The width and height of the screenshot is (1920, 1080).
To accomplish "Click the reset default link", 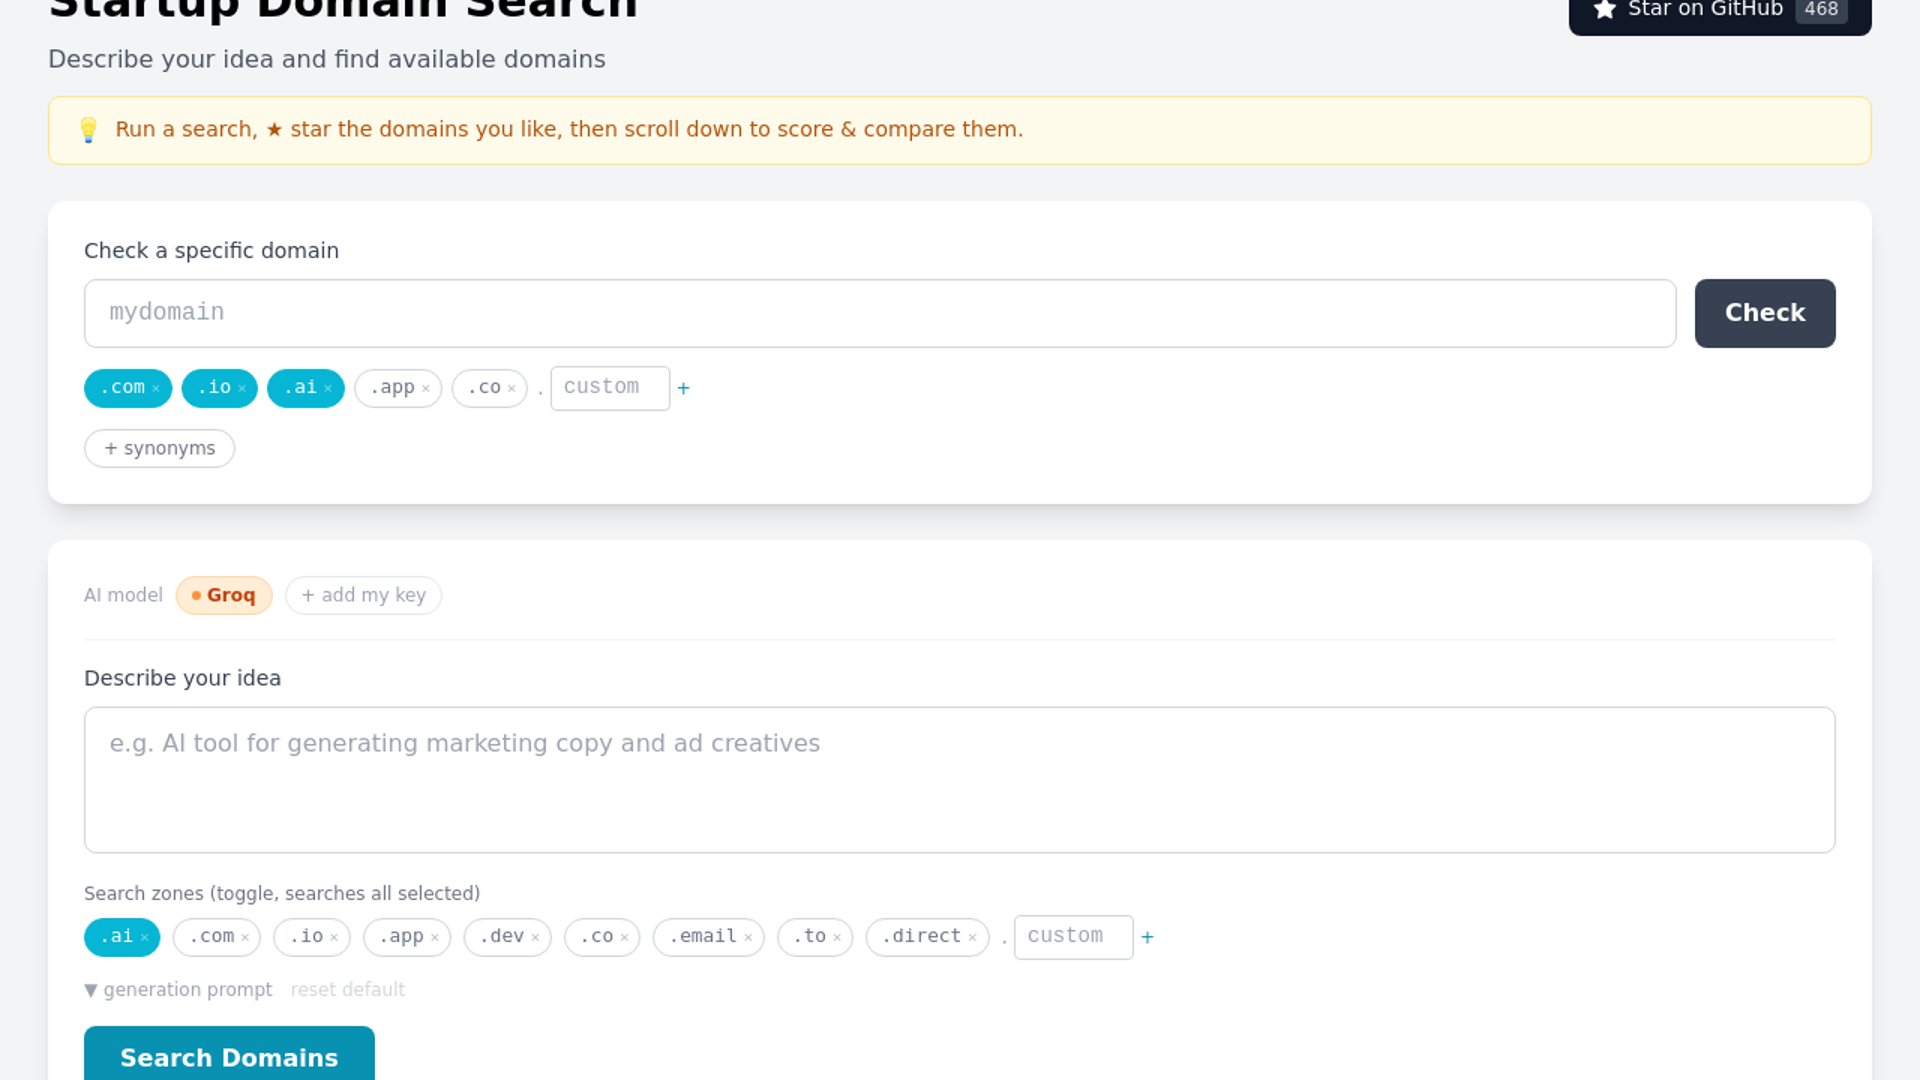I will tap(347, 990).
